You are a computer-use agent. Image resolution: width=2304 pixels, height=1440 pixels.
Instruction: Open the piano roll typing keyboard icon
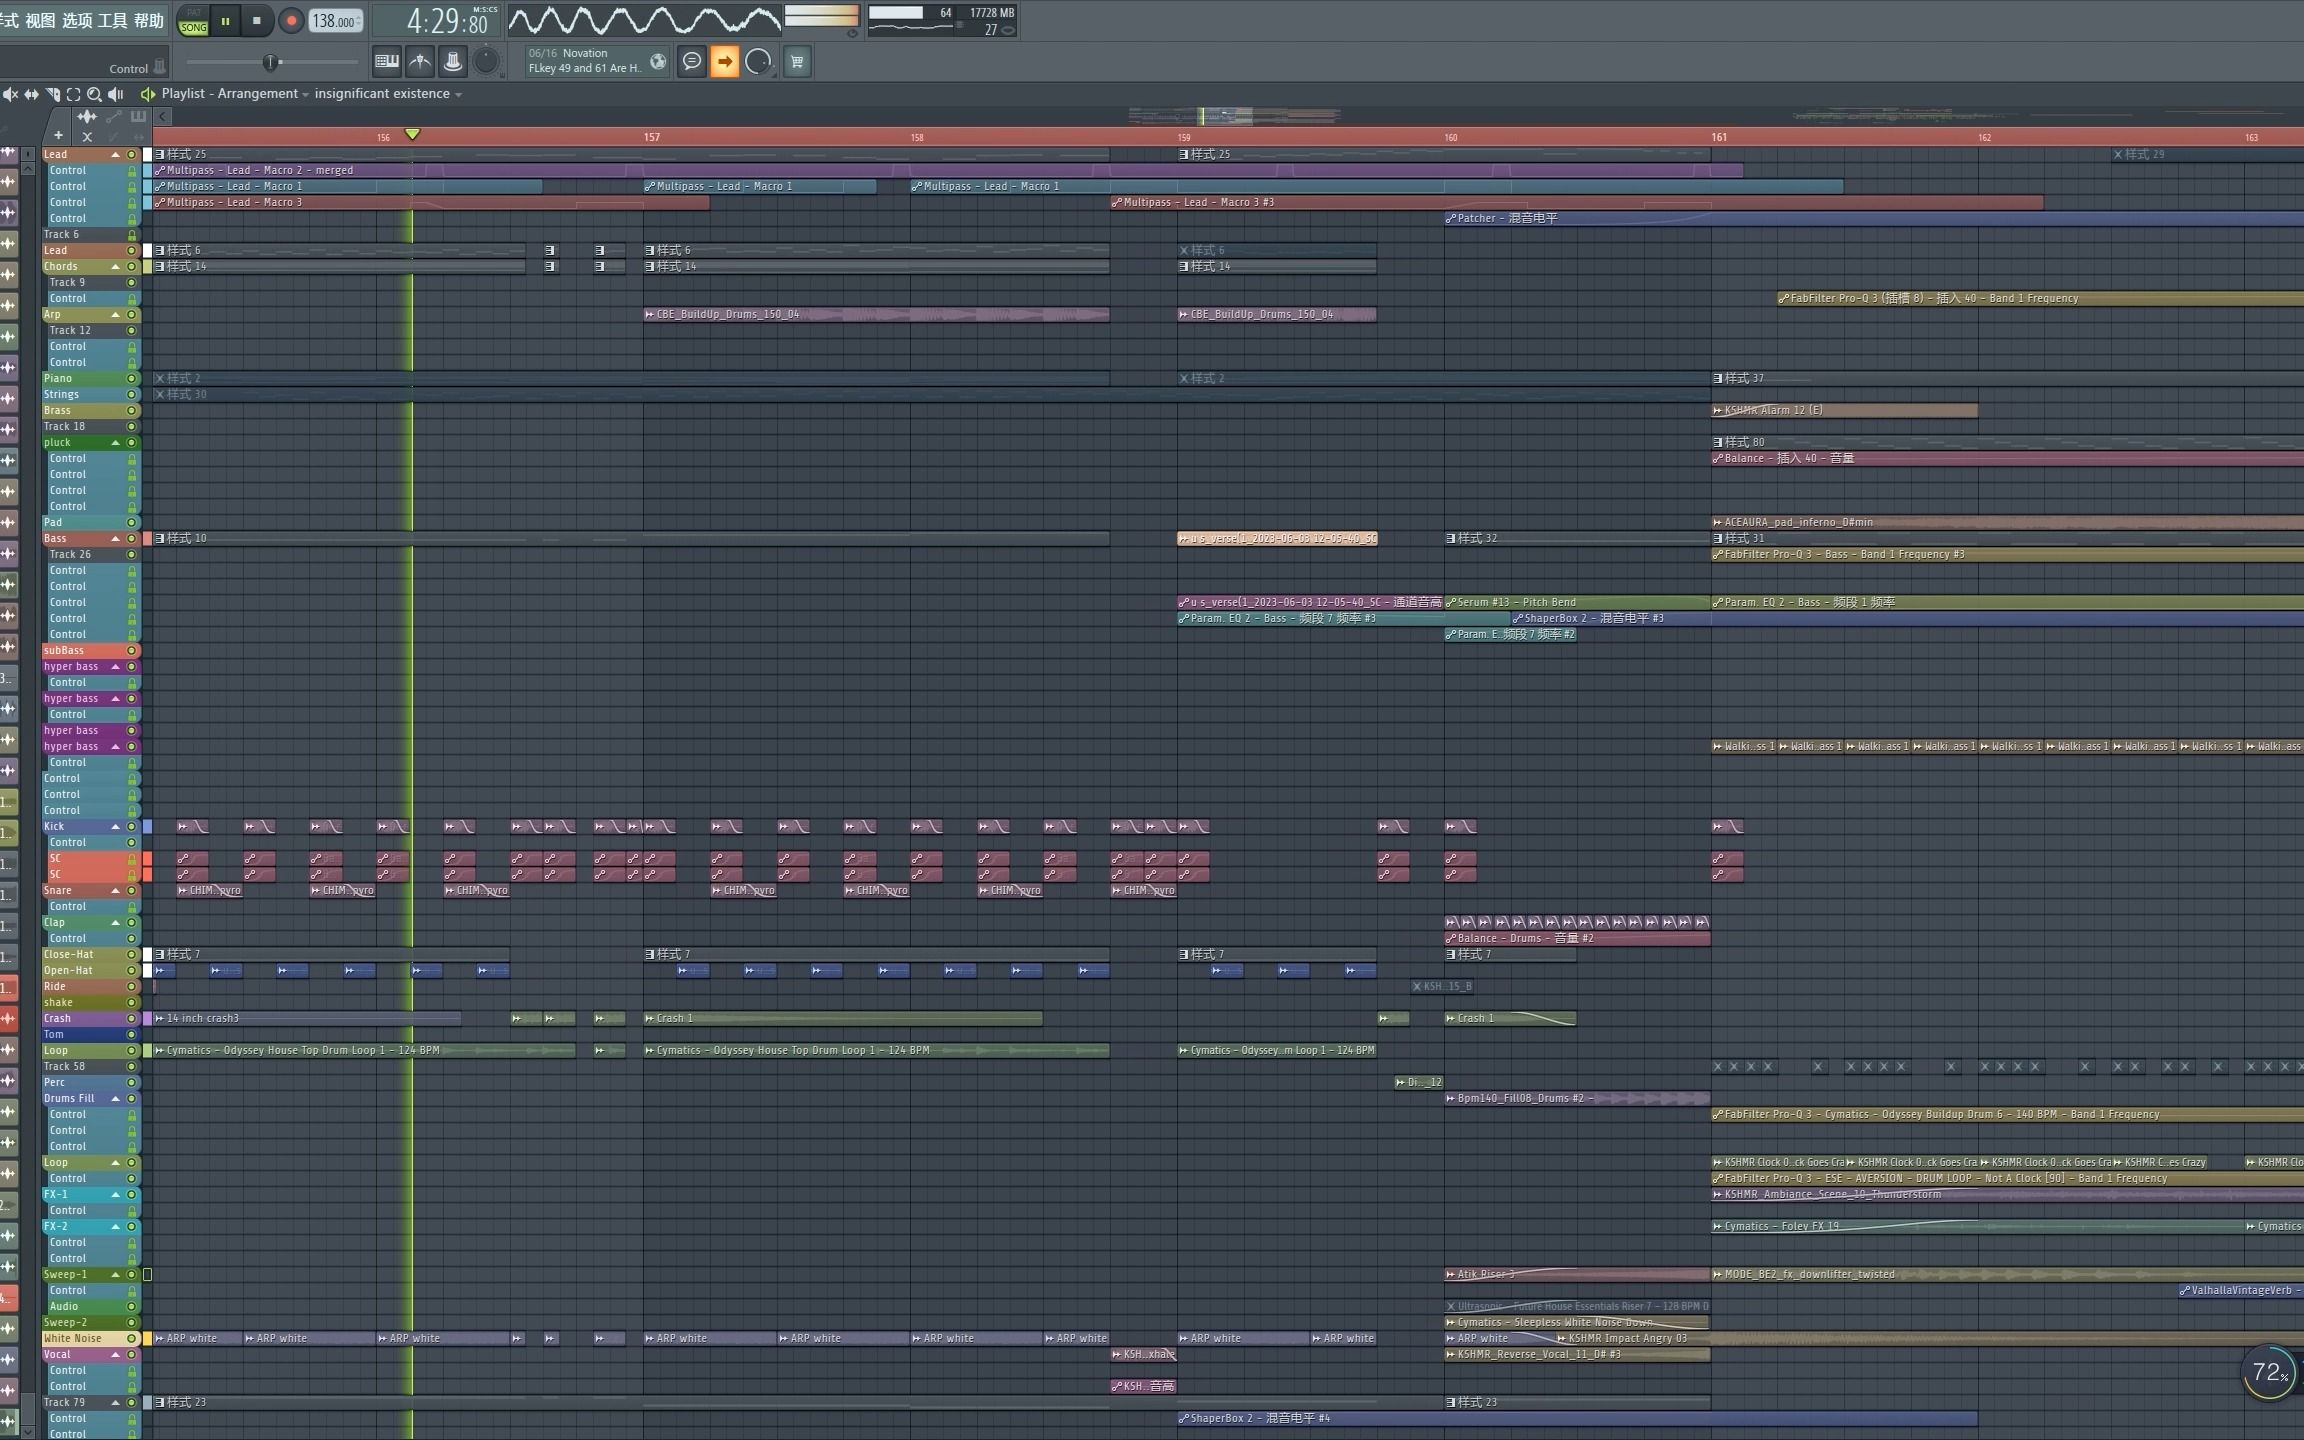[x=386, y=62]
